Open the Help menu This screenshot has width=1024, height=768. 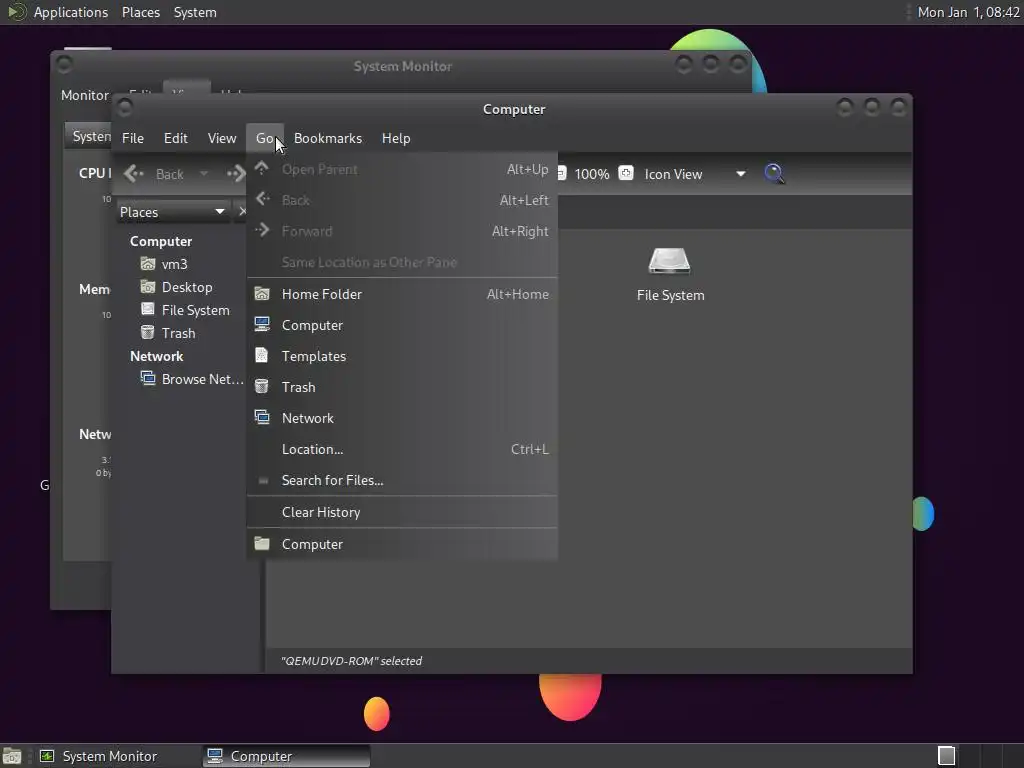[396, 138]
